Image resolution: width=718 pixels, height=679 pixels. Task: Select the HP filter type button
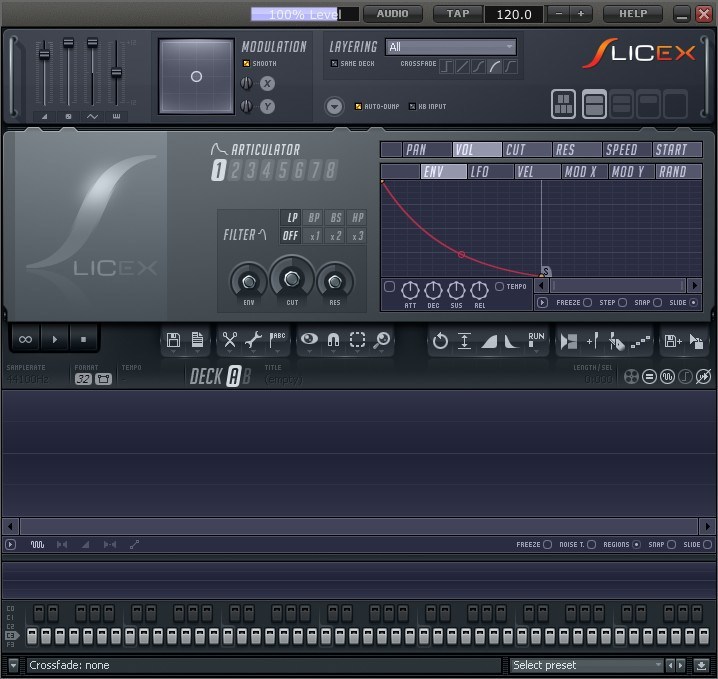pyautogui.click(x=357, y=217)
